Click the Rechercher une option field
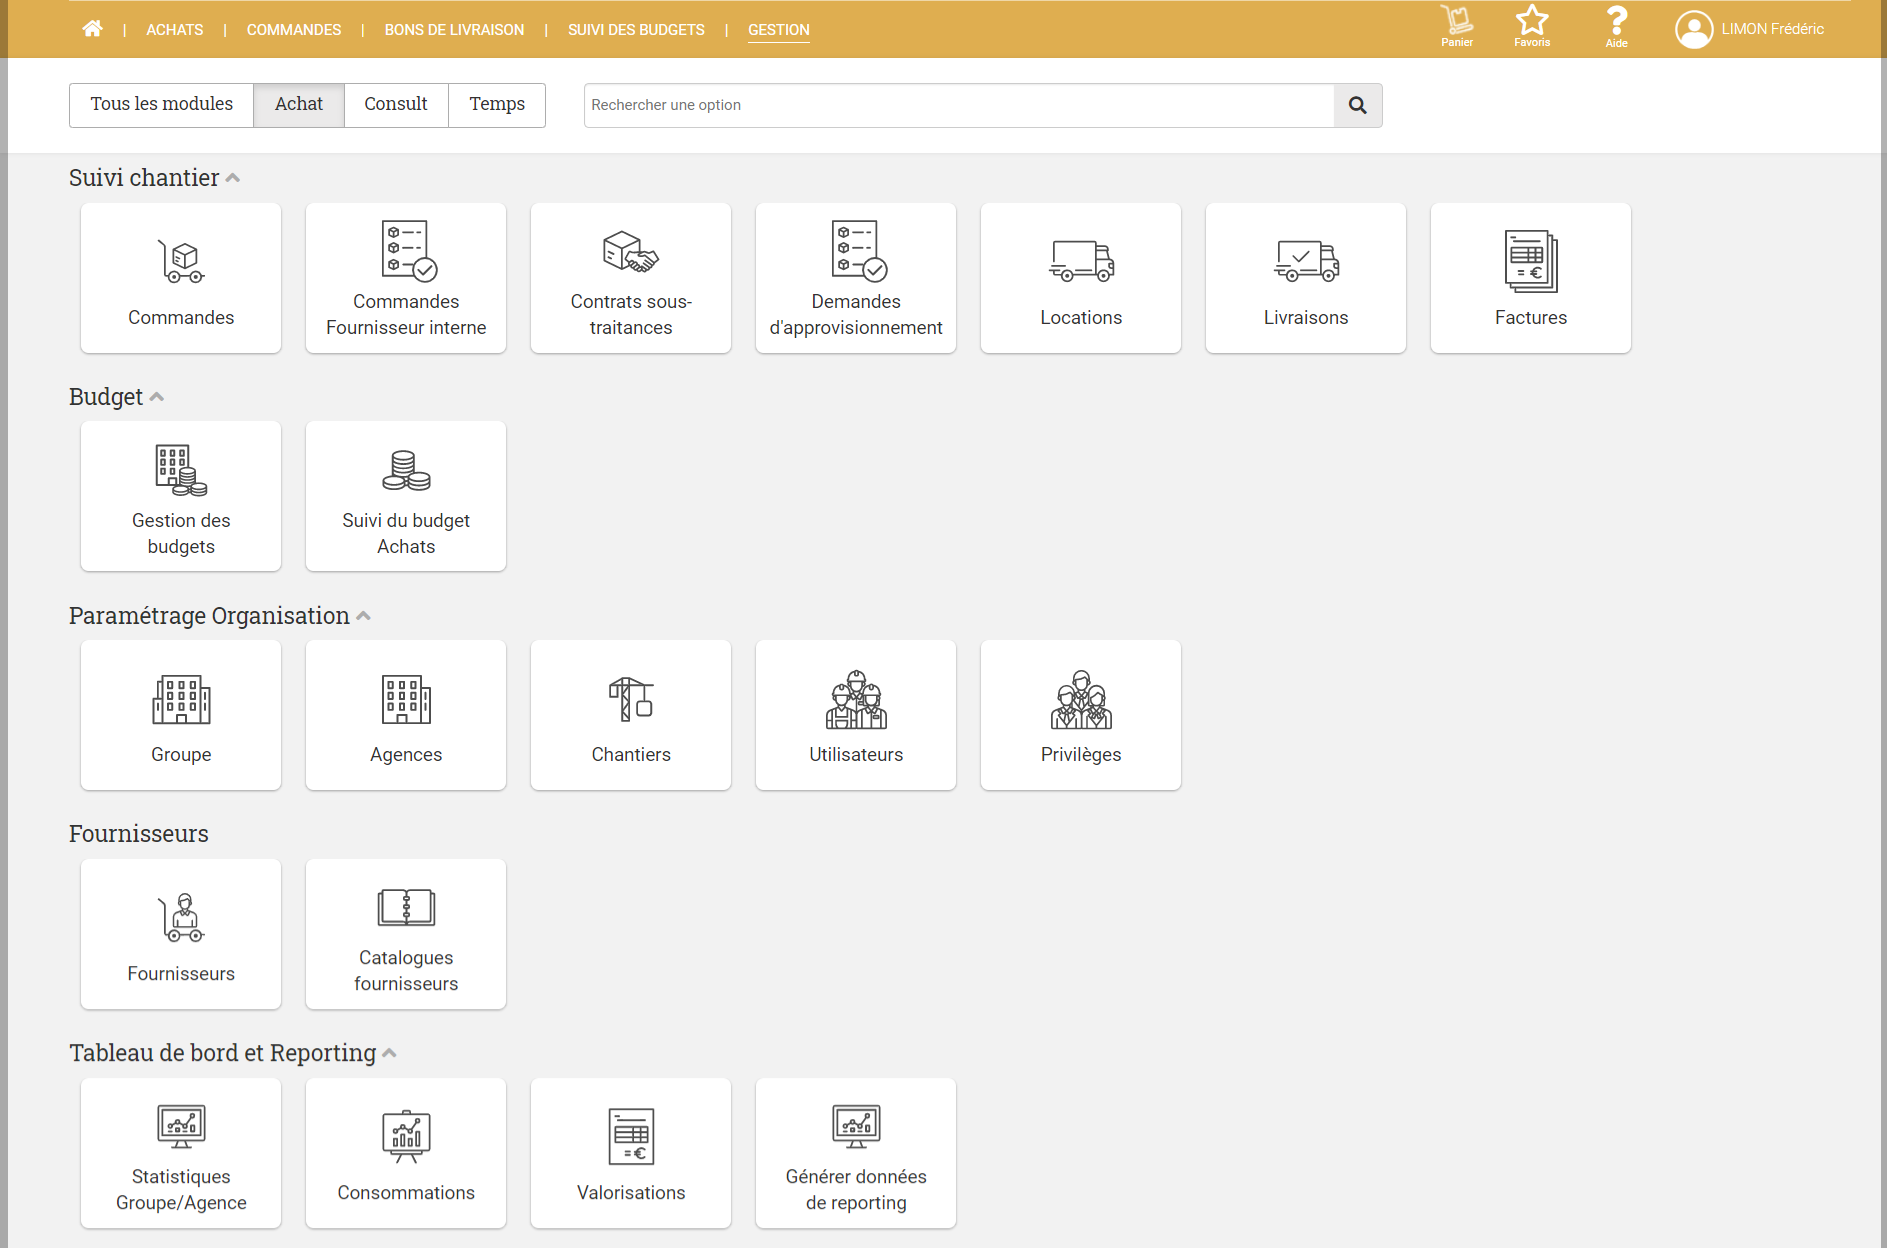1887x1248 pixels. pyautogui.click(x=959, y=105)
